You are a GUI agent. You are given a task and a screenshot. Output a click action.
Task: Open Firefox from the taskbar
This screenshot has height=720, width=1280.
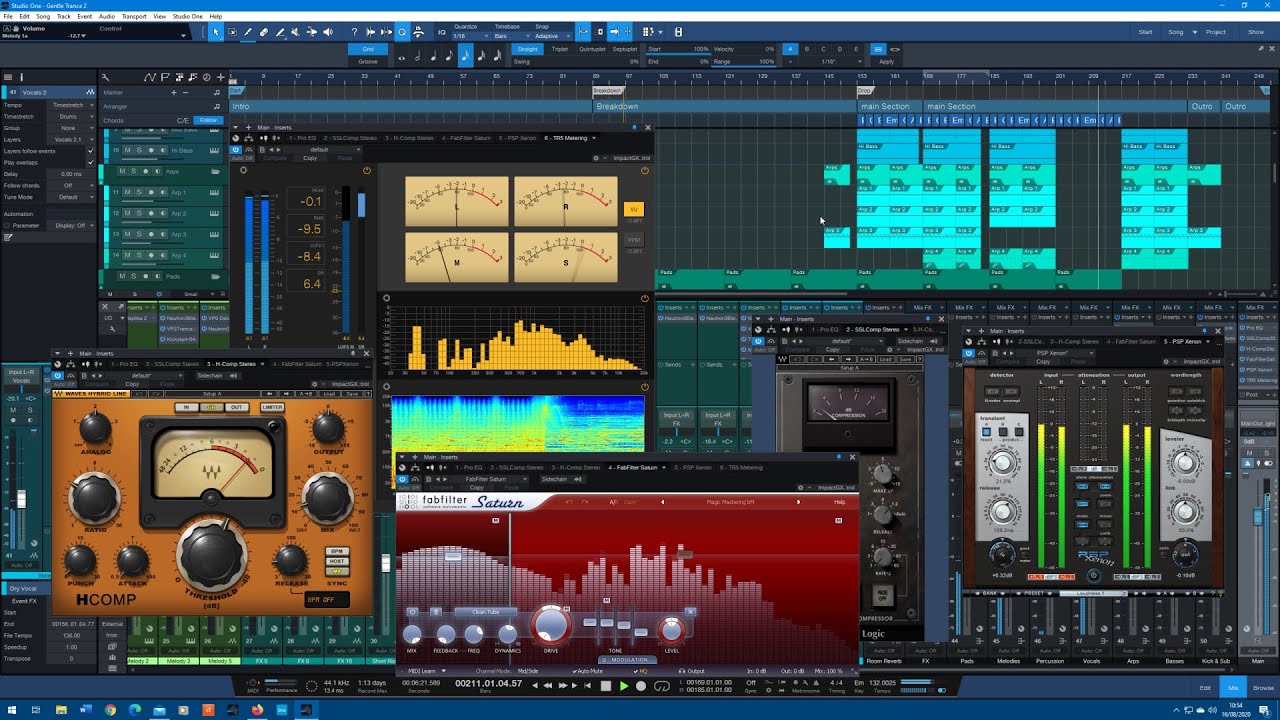tap(257, 710)
